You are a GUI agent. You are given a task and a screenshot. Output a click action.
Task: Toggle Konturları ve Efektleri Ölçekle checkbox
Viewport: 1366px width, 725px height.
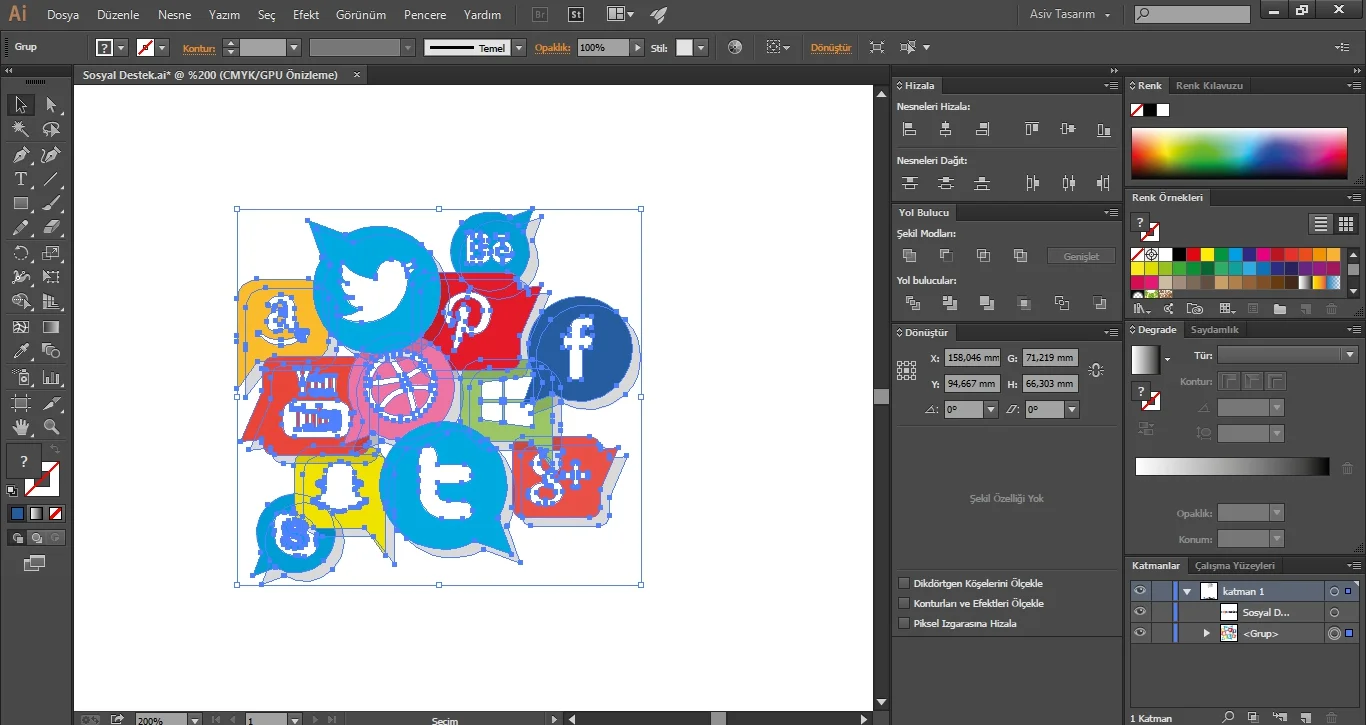coord(904,603)
